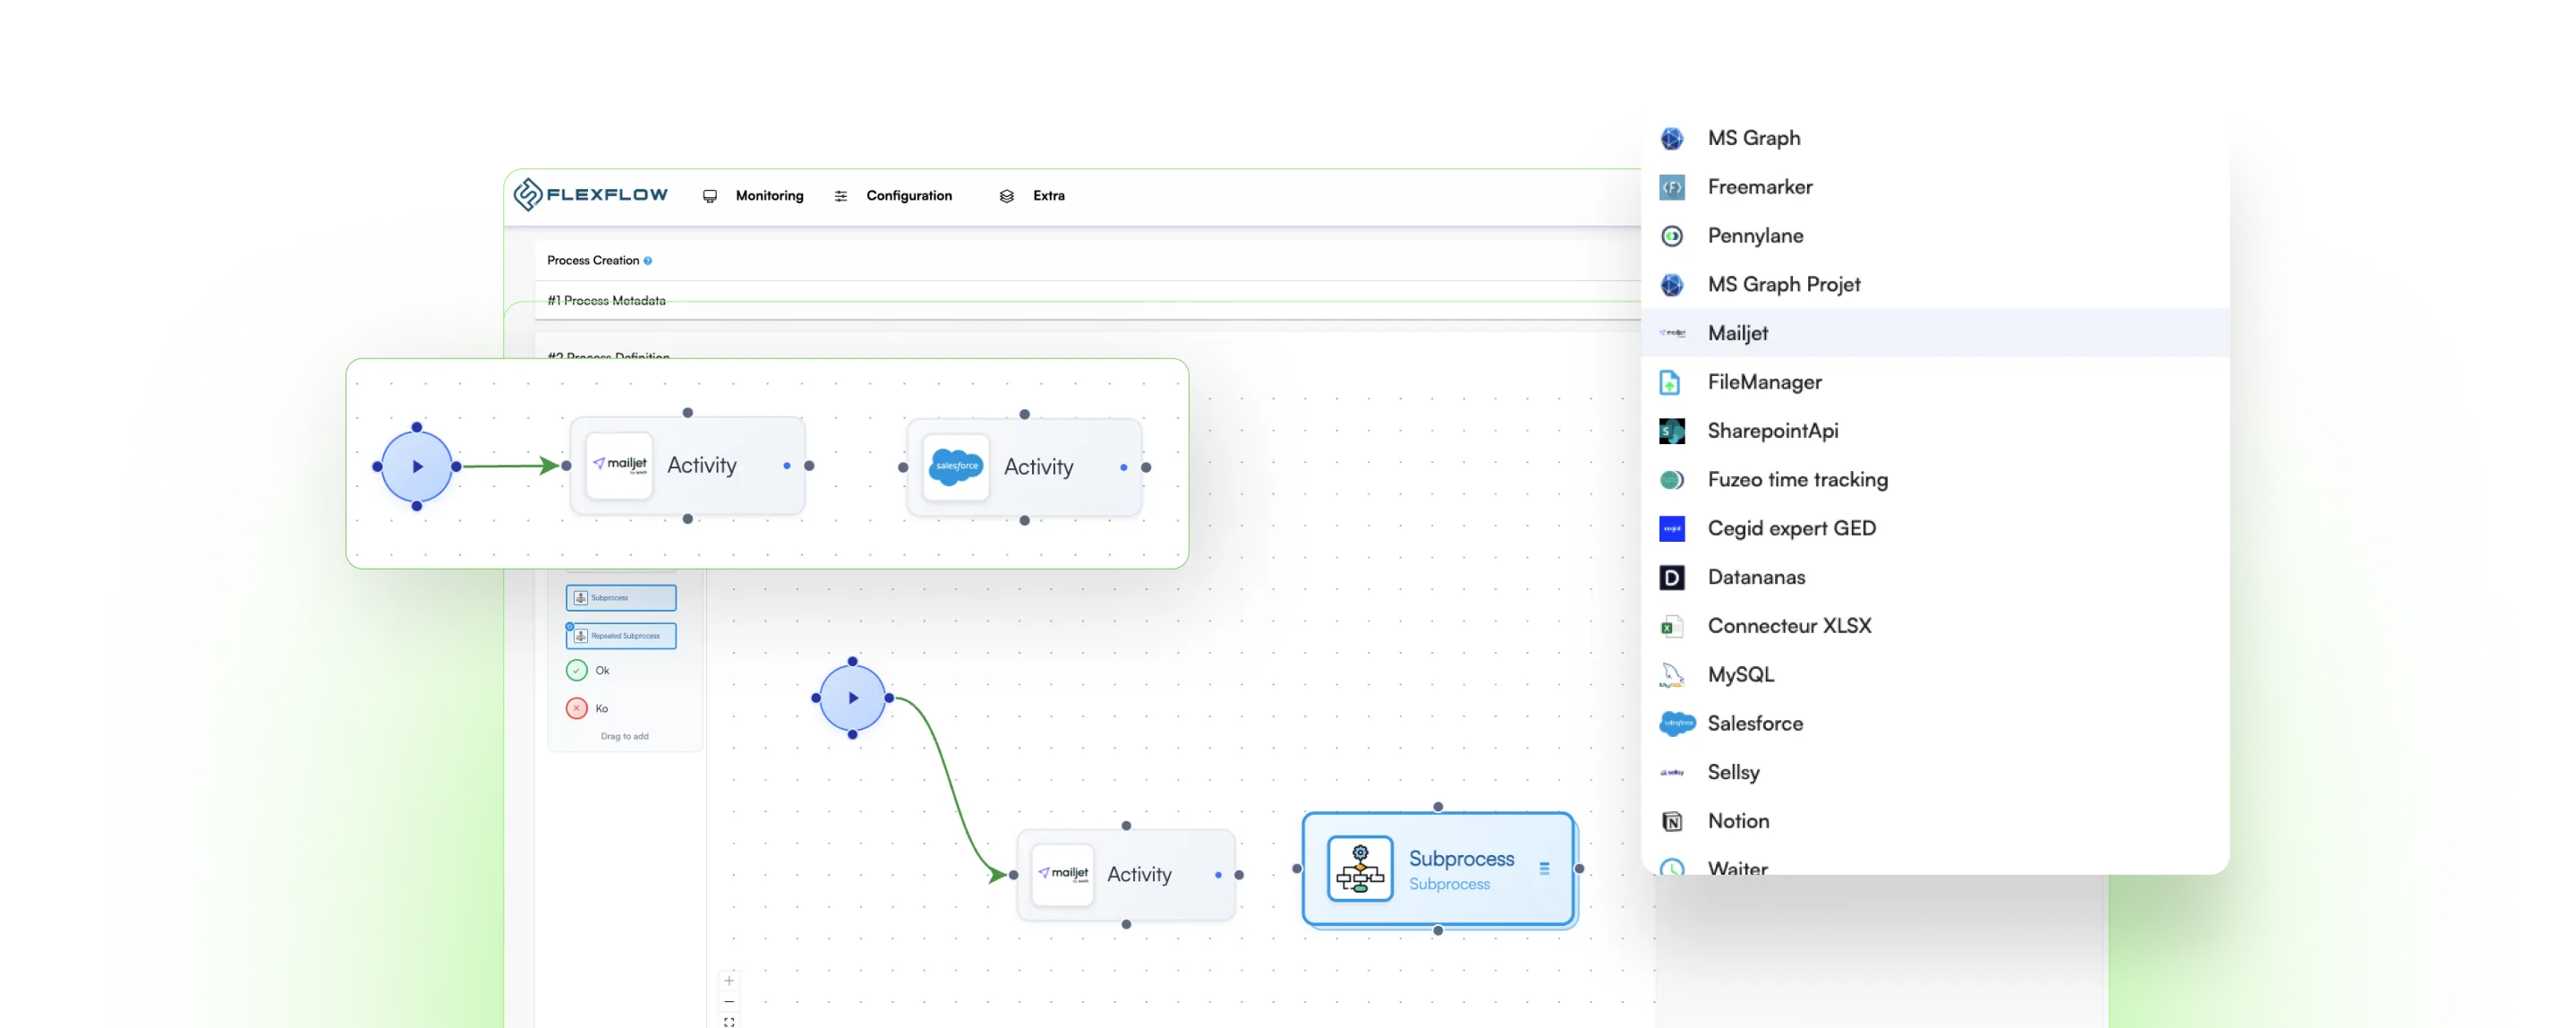2576x1028 pixels.
Task: Select the Ko end node icon
Action: (577, 708)
